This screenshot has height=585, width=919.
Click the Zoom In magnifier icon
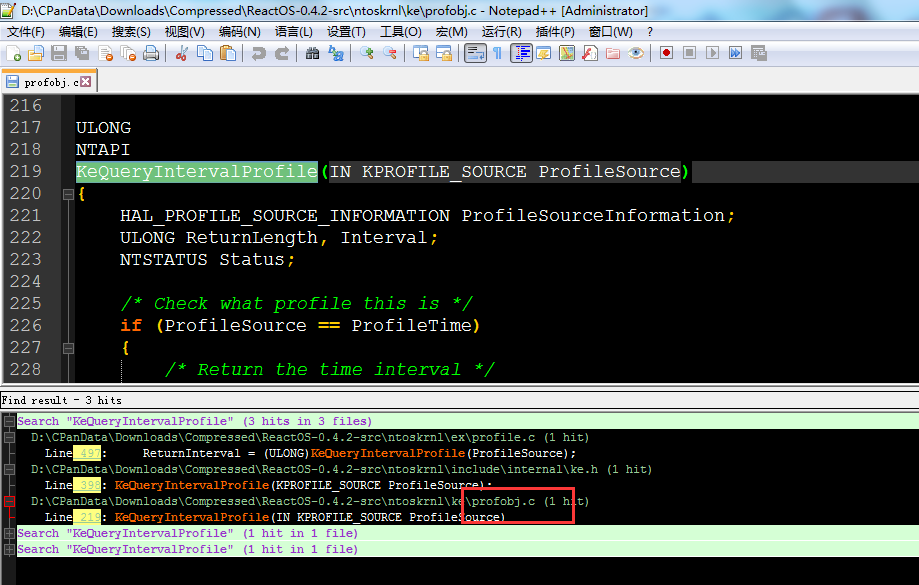(367, 53)
